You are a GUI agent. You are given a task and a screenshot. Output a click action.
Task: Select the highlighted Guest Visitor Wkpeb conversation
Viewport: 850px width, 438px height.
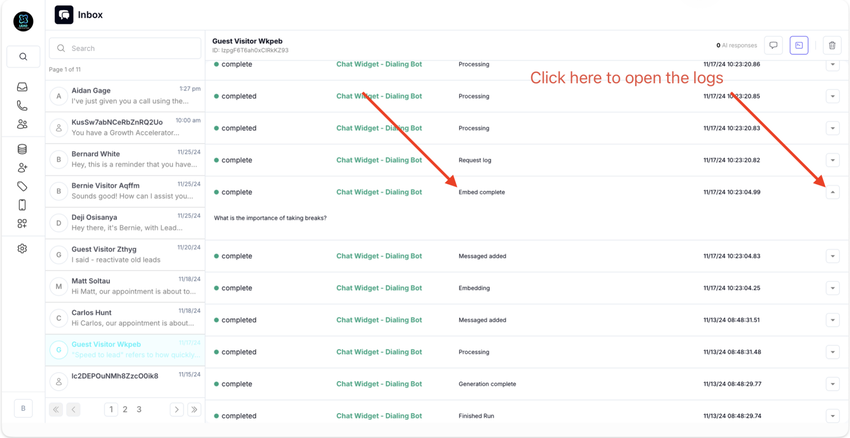[125, 350]
